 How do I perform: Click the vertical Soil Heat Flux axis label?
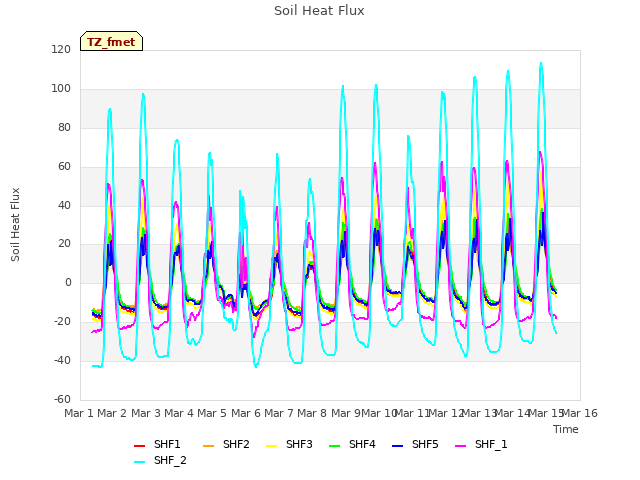pos(16,224)
